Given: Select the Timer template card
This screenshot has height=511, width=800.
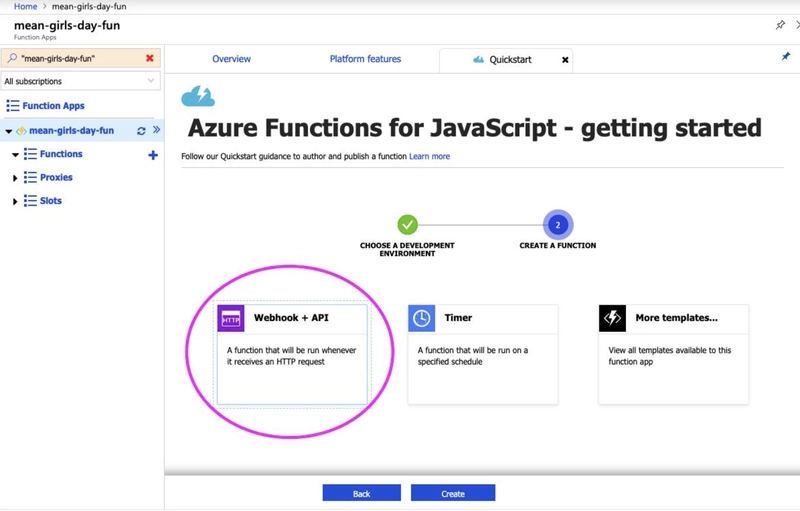Looking at the screenshot, I should point(483,354).
